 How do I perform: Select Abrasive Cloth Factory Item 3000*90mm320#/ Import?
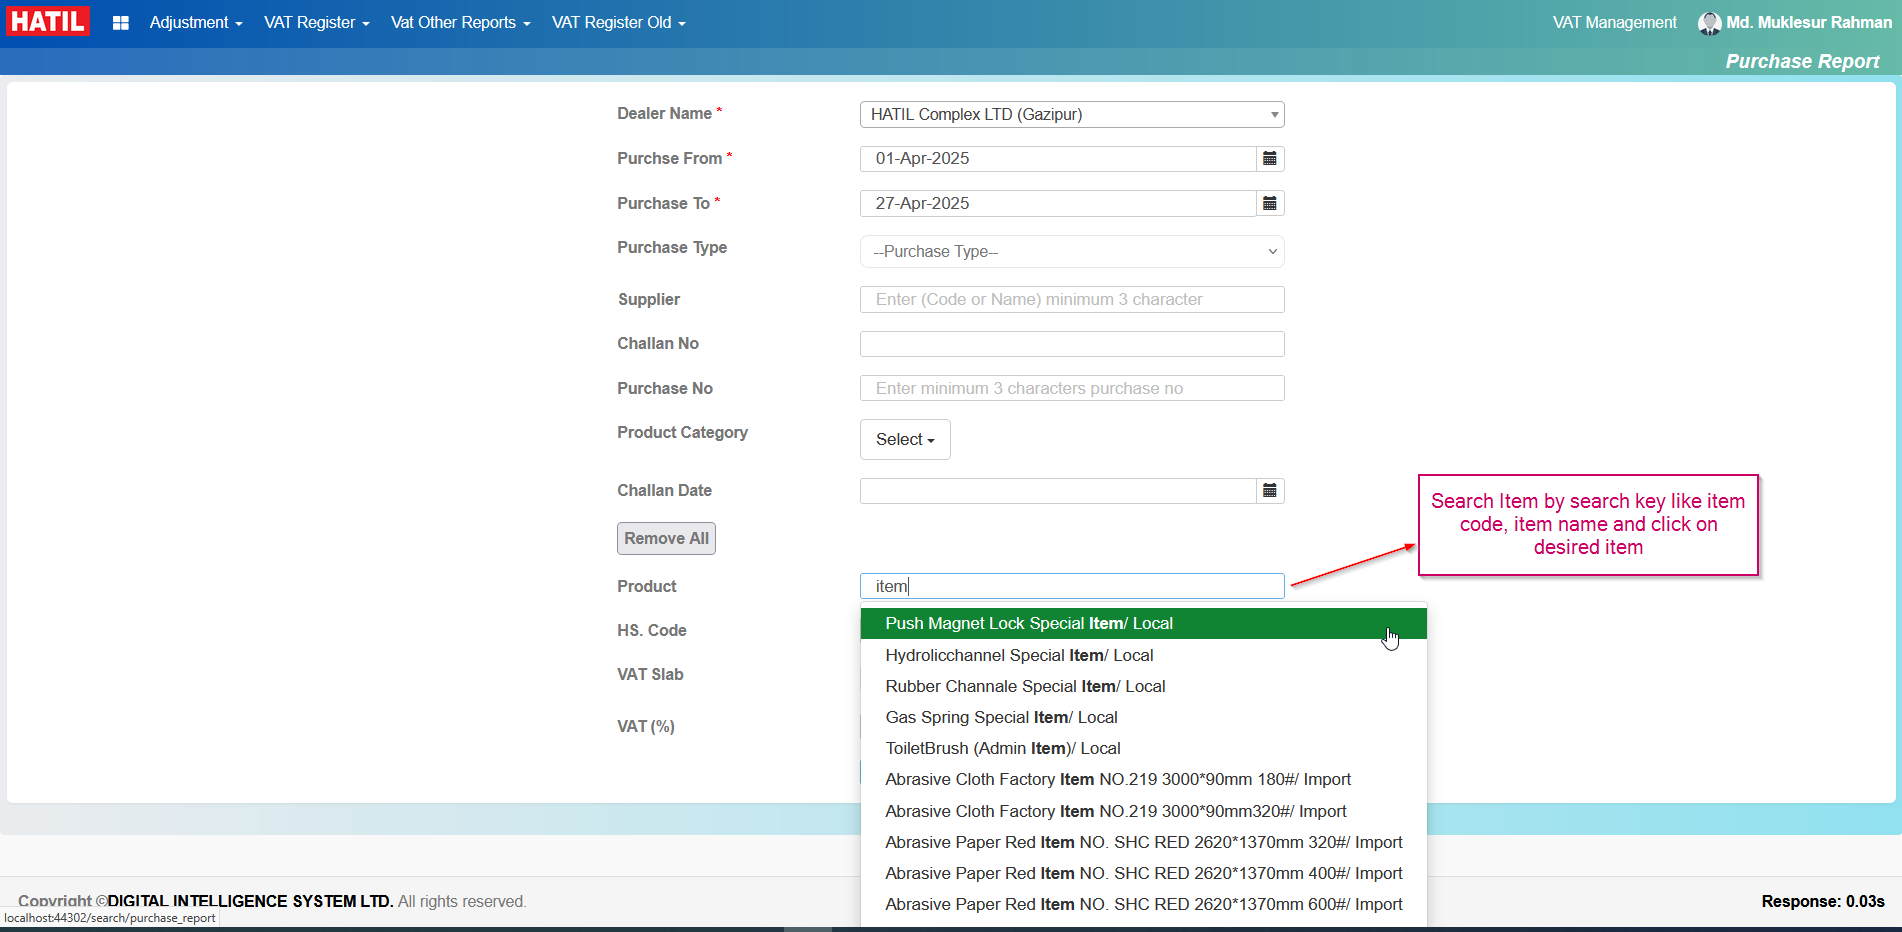coord(1143,812)
